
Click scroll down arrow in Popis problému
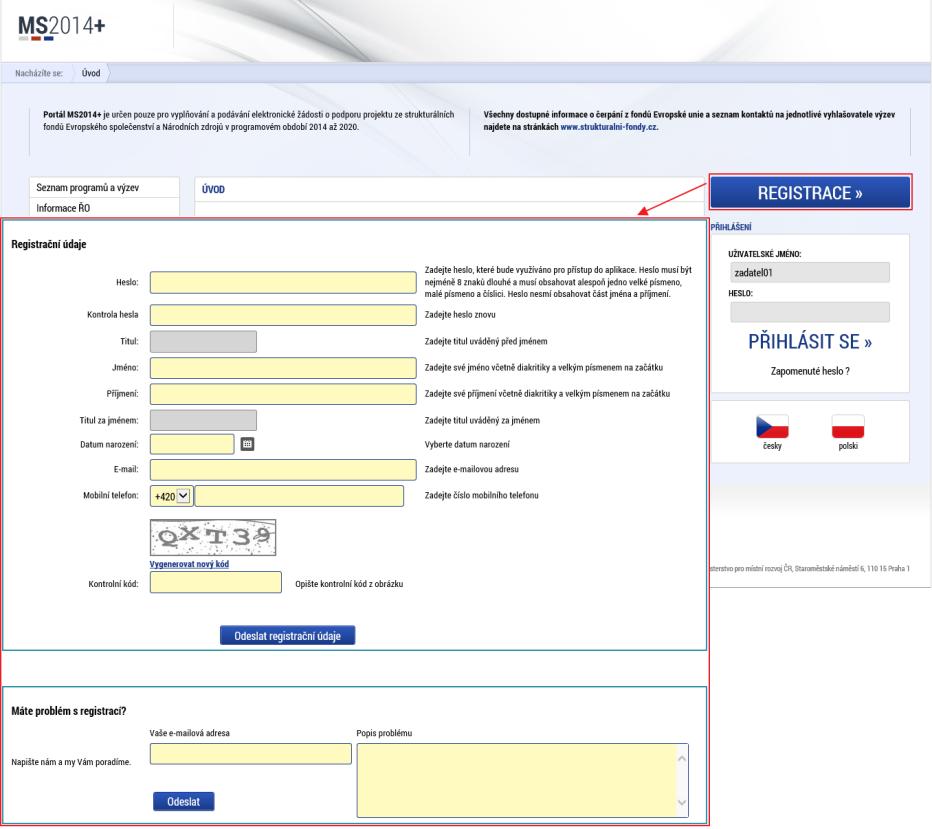point(682,802)
